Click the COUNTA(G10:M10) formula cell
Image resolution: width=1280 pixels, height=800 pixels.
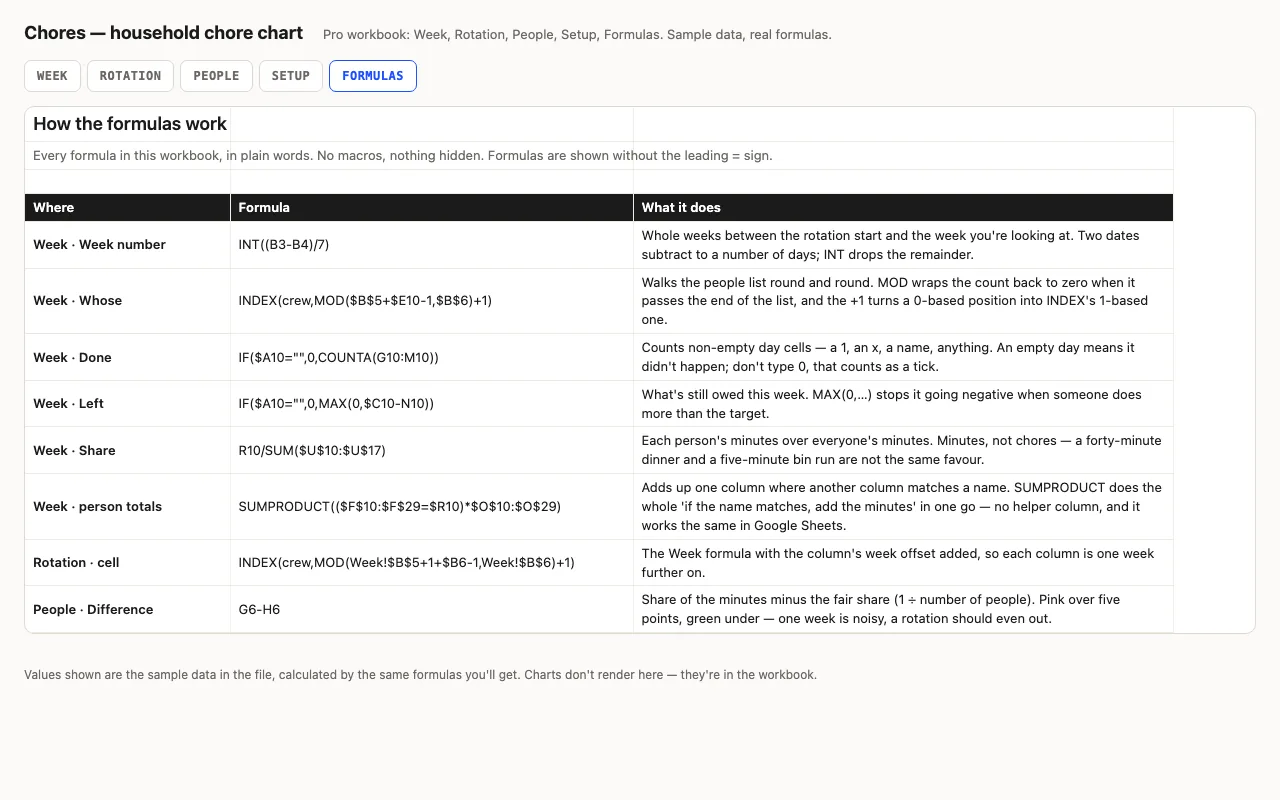click(432, 357)
